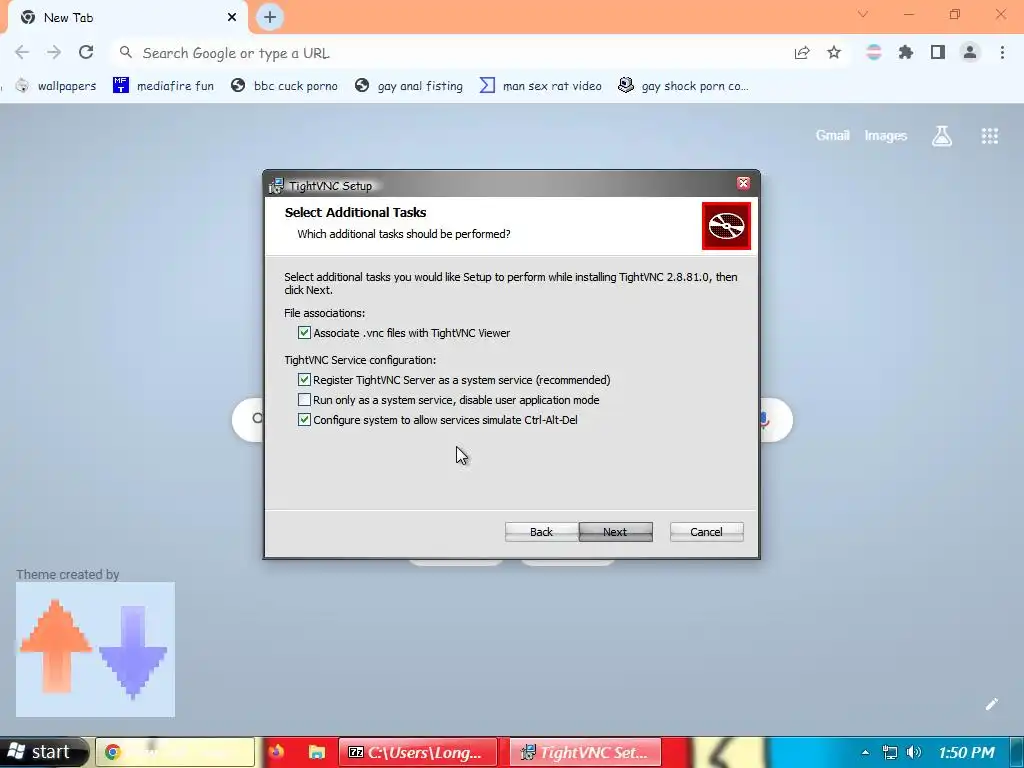The width and height of the screenshot is (1024, 768).
Task: Click the Chrome reload icon
Action: 86,52
